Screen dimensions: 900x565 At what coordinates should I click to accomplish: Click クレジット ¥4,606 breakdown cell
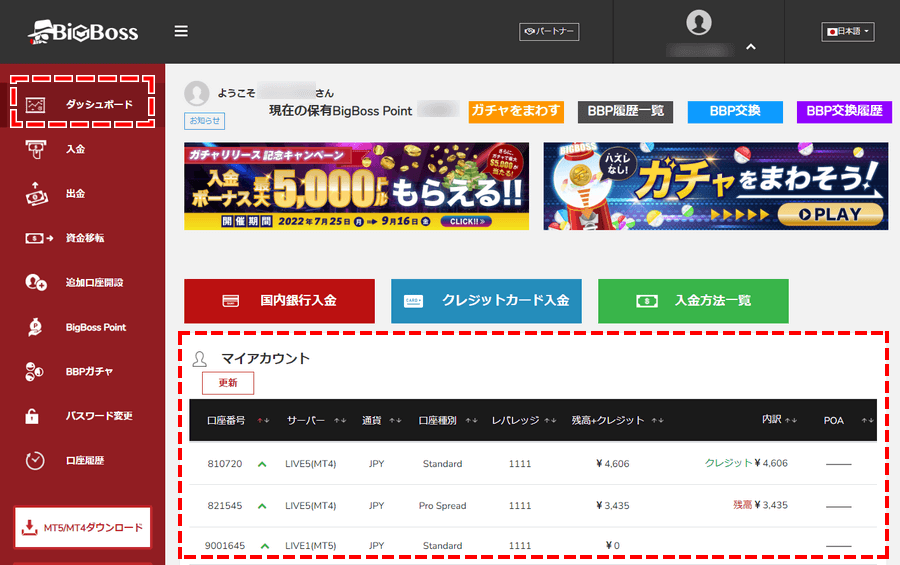pyautogui.click(x=746, y=463)
